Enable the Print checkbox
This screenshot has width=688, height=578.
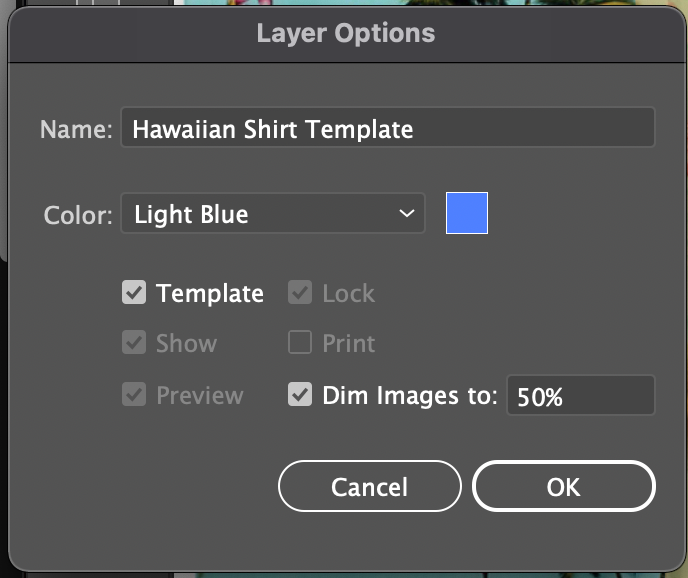tap(300, 342)
